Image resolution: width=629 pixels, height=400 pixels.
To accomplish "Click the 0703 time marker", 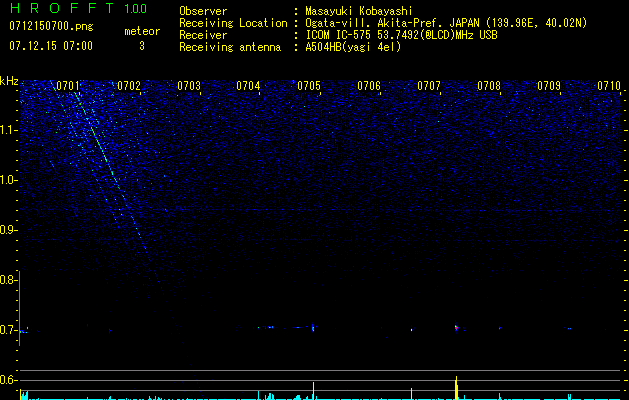I will click(x=189, y=86).
